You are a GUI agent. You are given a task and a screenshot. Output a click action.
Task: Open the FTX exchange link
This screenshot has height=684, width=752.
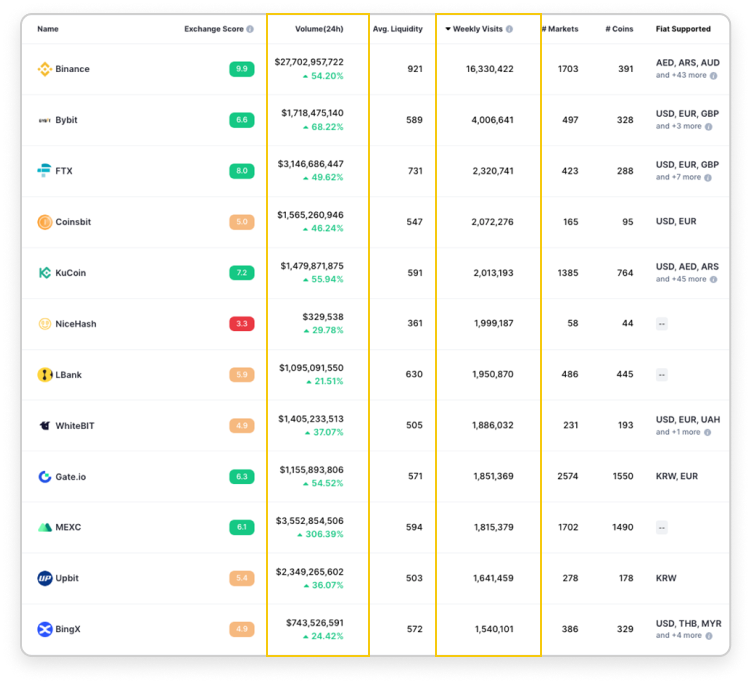click(x=64, y=171)
